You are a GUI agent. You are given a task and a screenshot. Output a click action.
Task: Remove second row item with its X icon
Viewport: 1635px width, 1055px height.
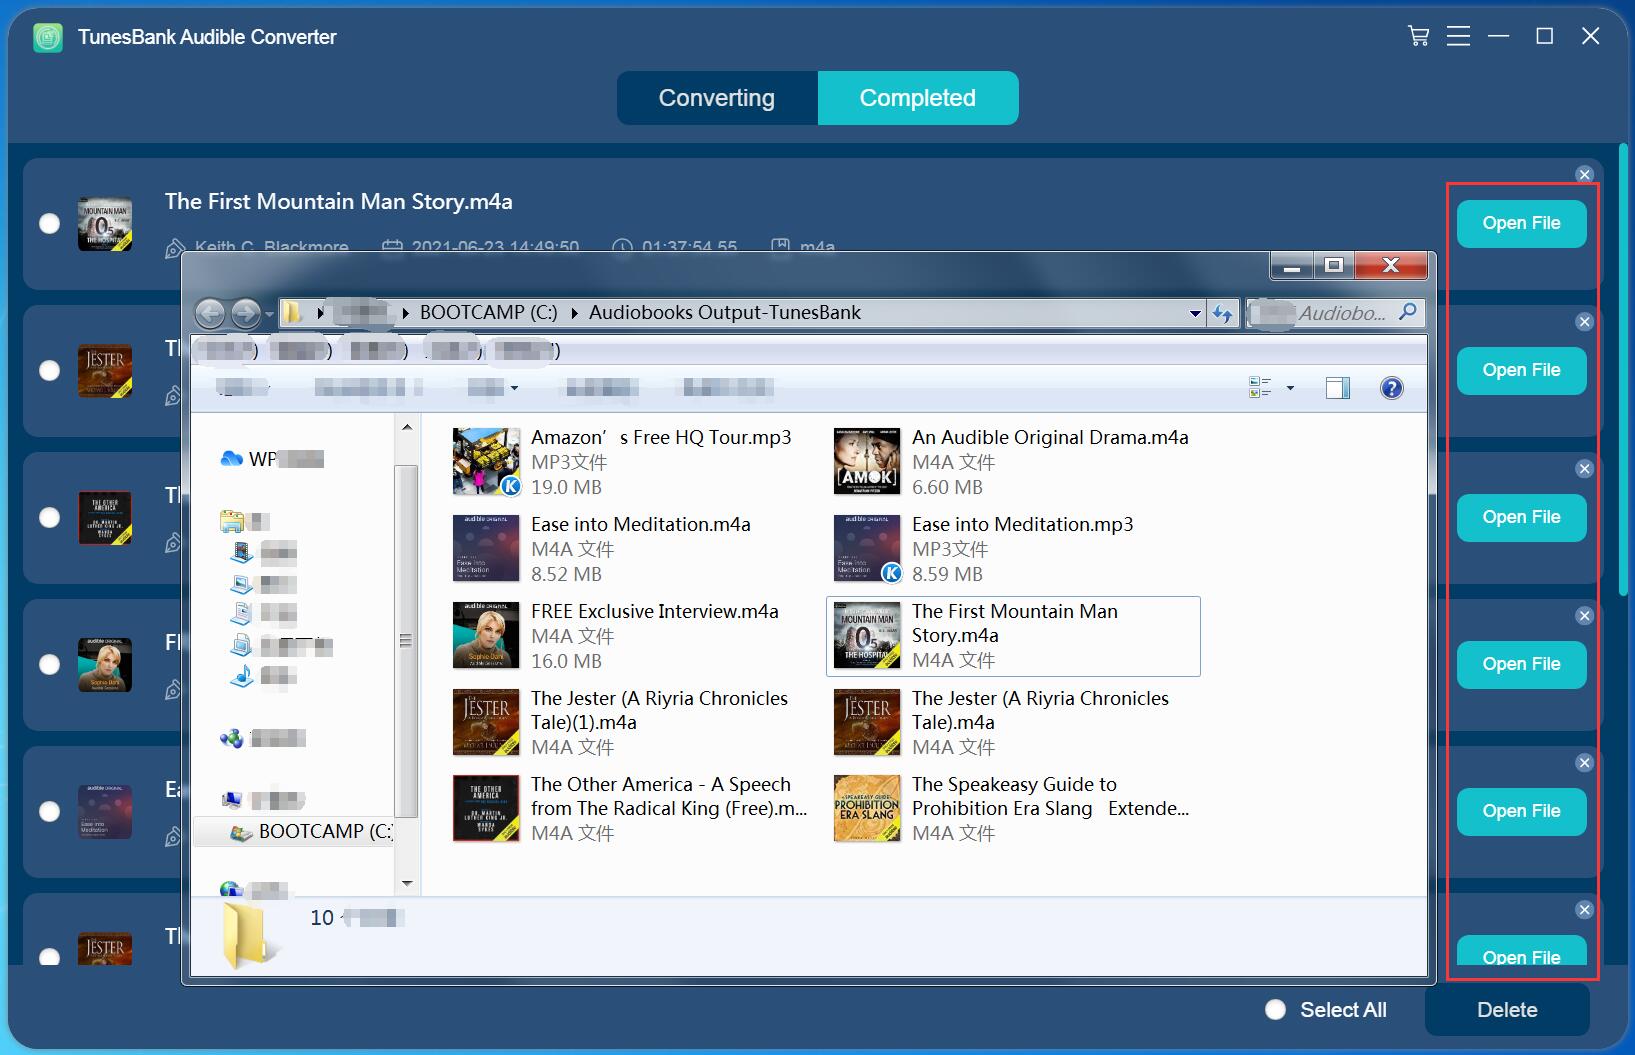pos(1584,321)
